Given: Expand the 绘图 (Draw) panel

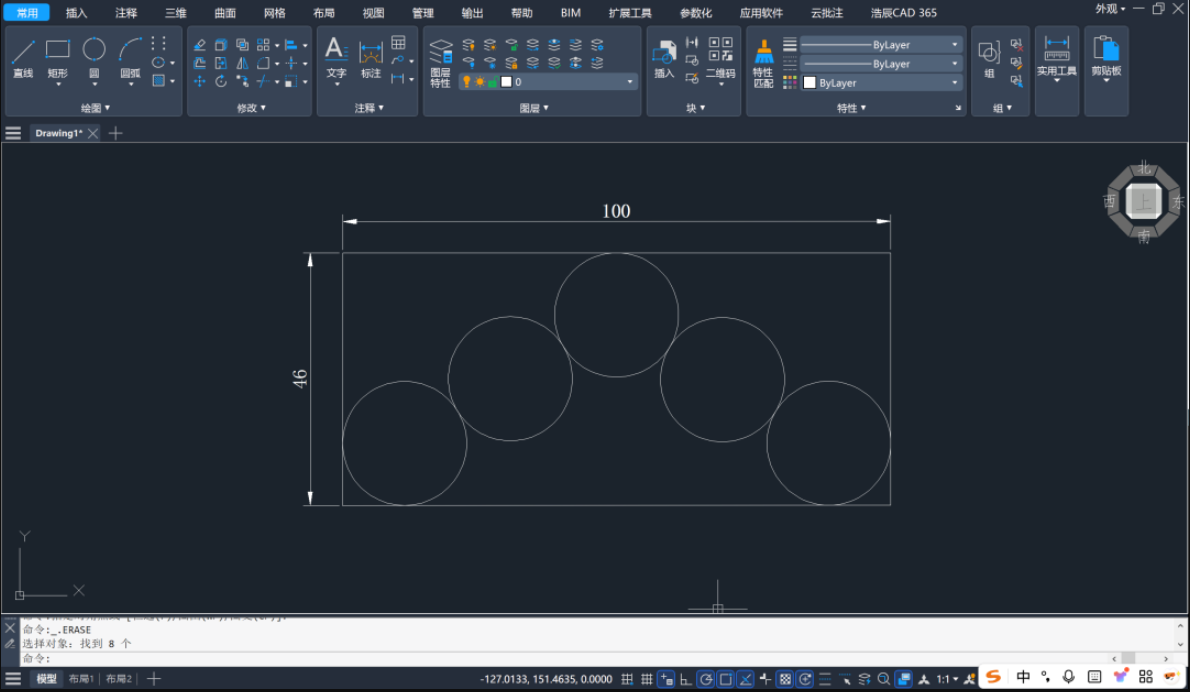Looking at the screenshot, I should tap(95, 108).
